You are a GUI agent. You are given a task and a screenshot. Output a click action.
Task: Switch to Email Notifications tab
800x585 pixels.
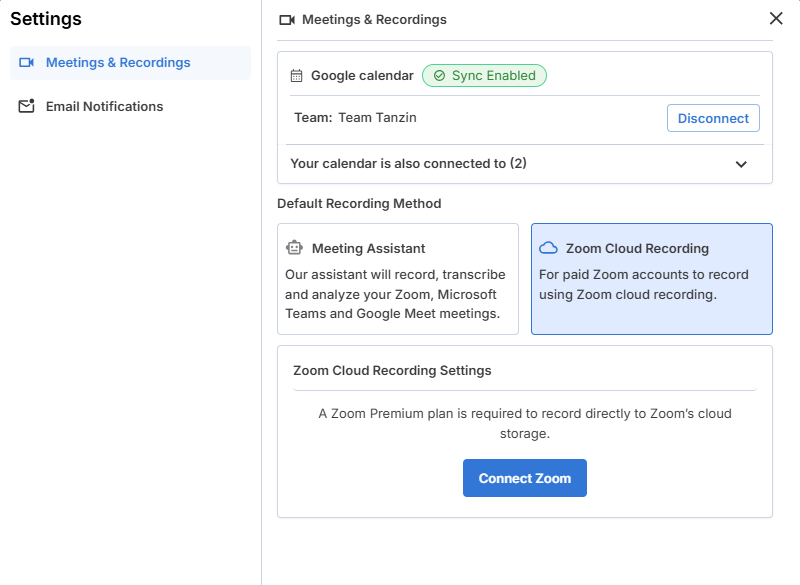(104, 107)
